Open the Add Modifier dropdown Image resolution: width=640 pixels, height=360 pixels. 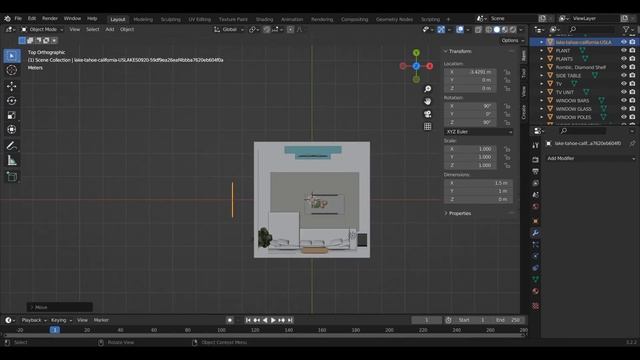591,158
